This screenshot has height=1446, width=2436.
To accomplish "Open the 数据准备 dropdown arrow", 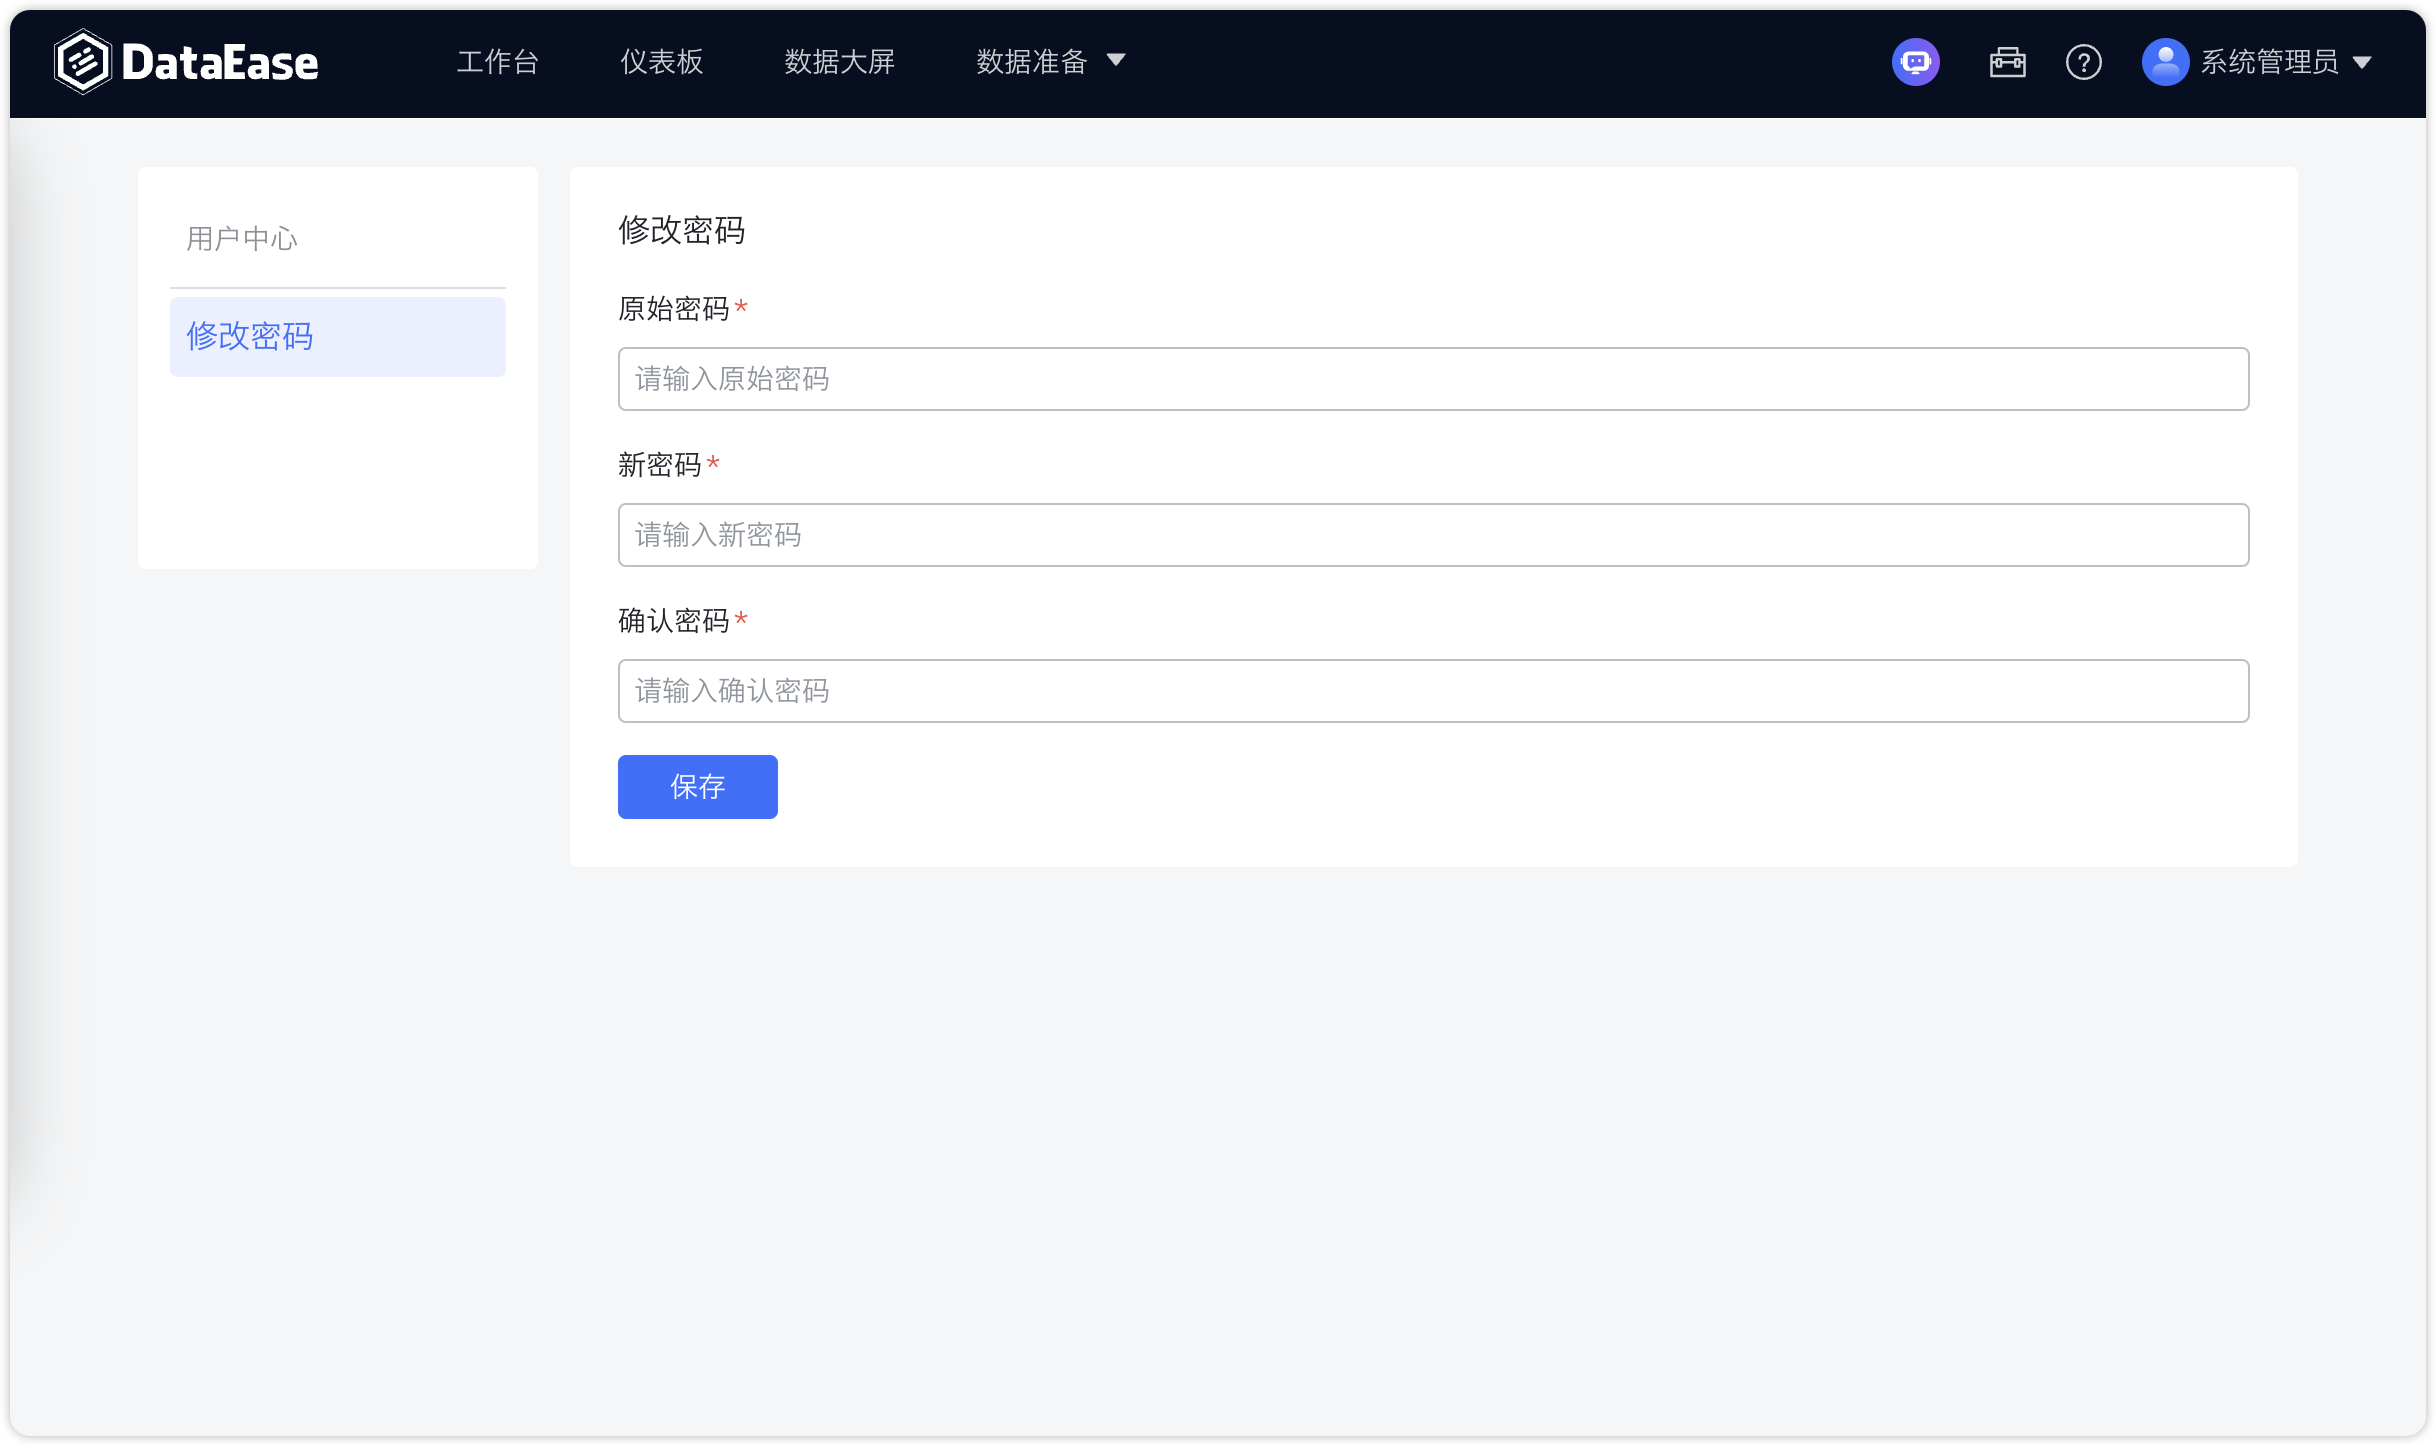I will pos(1116,61).
